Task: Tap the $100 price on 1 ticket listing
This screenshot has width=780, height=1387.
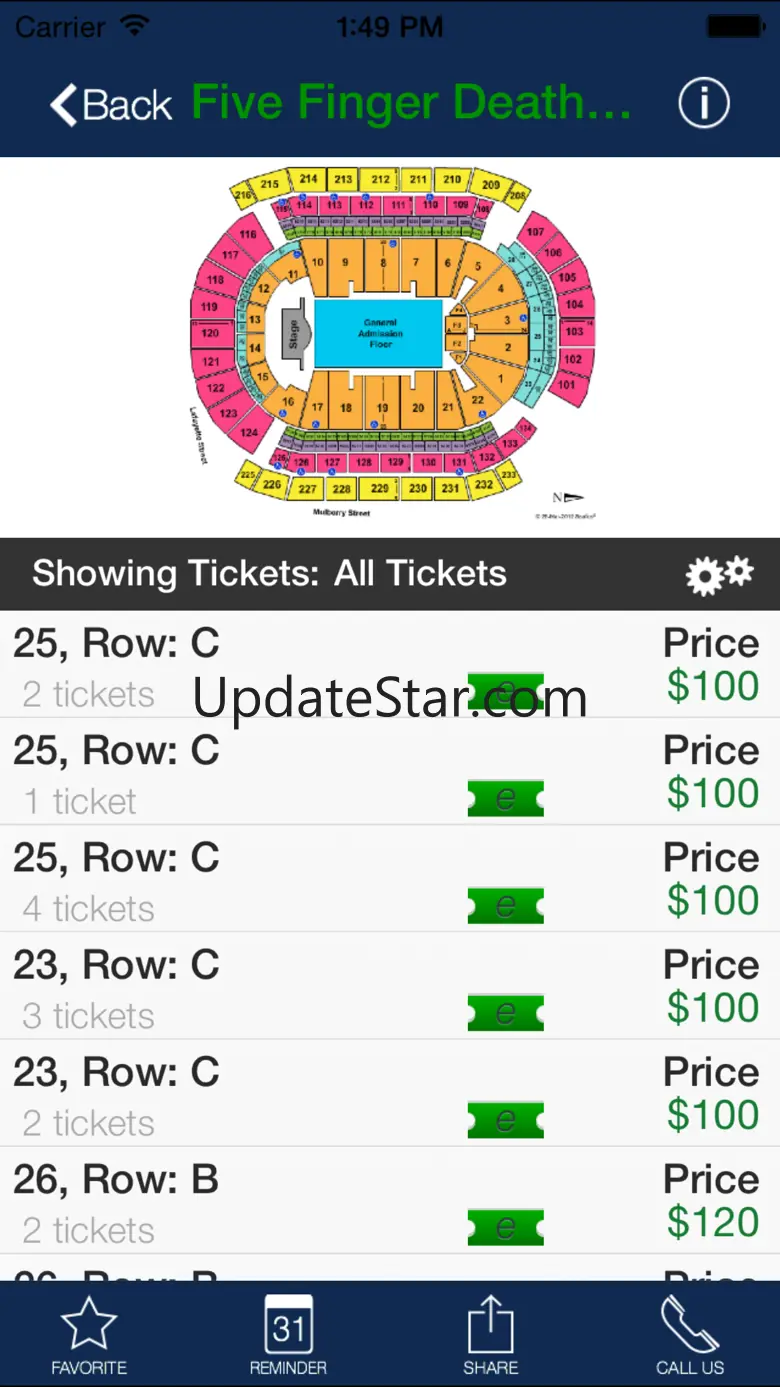Action: 713,793
